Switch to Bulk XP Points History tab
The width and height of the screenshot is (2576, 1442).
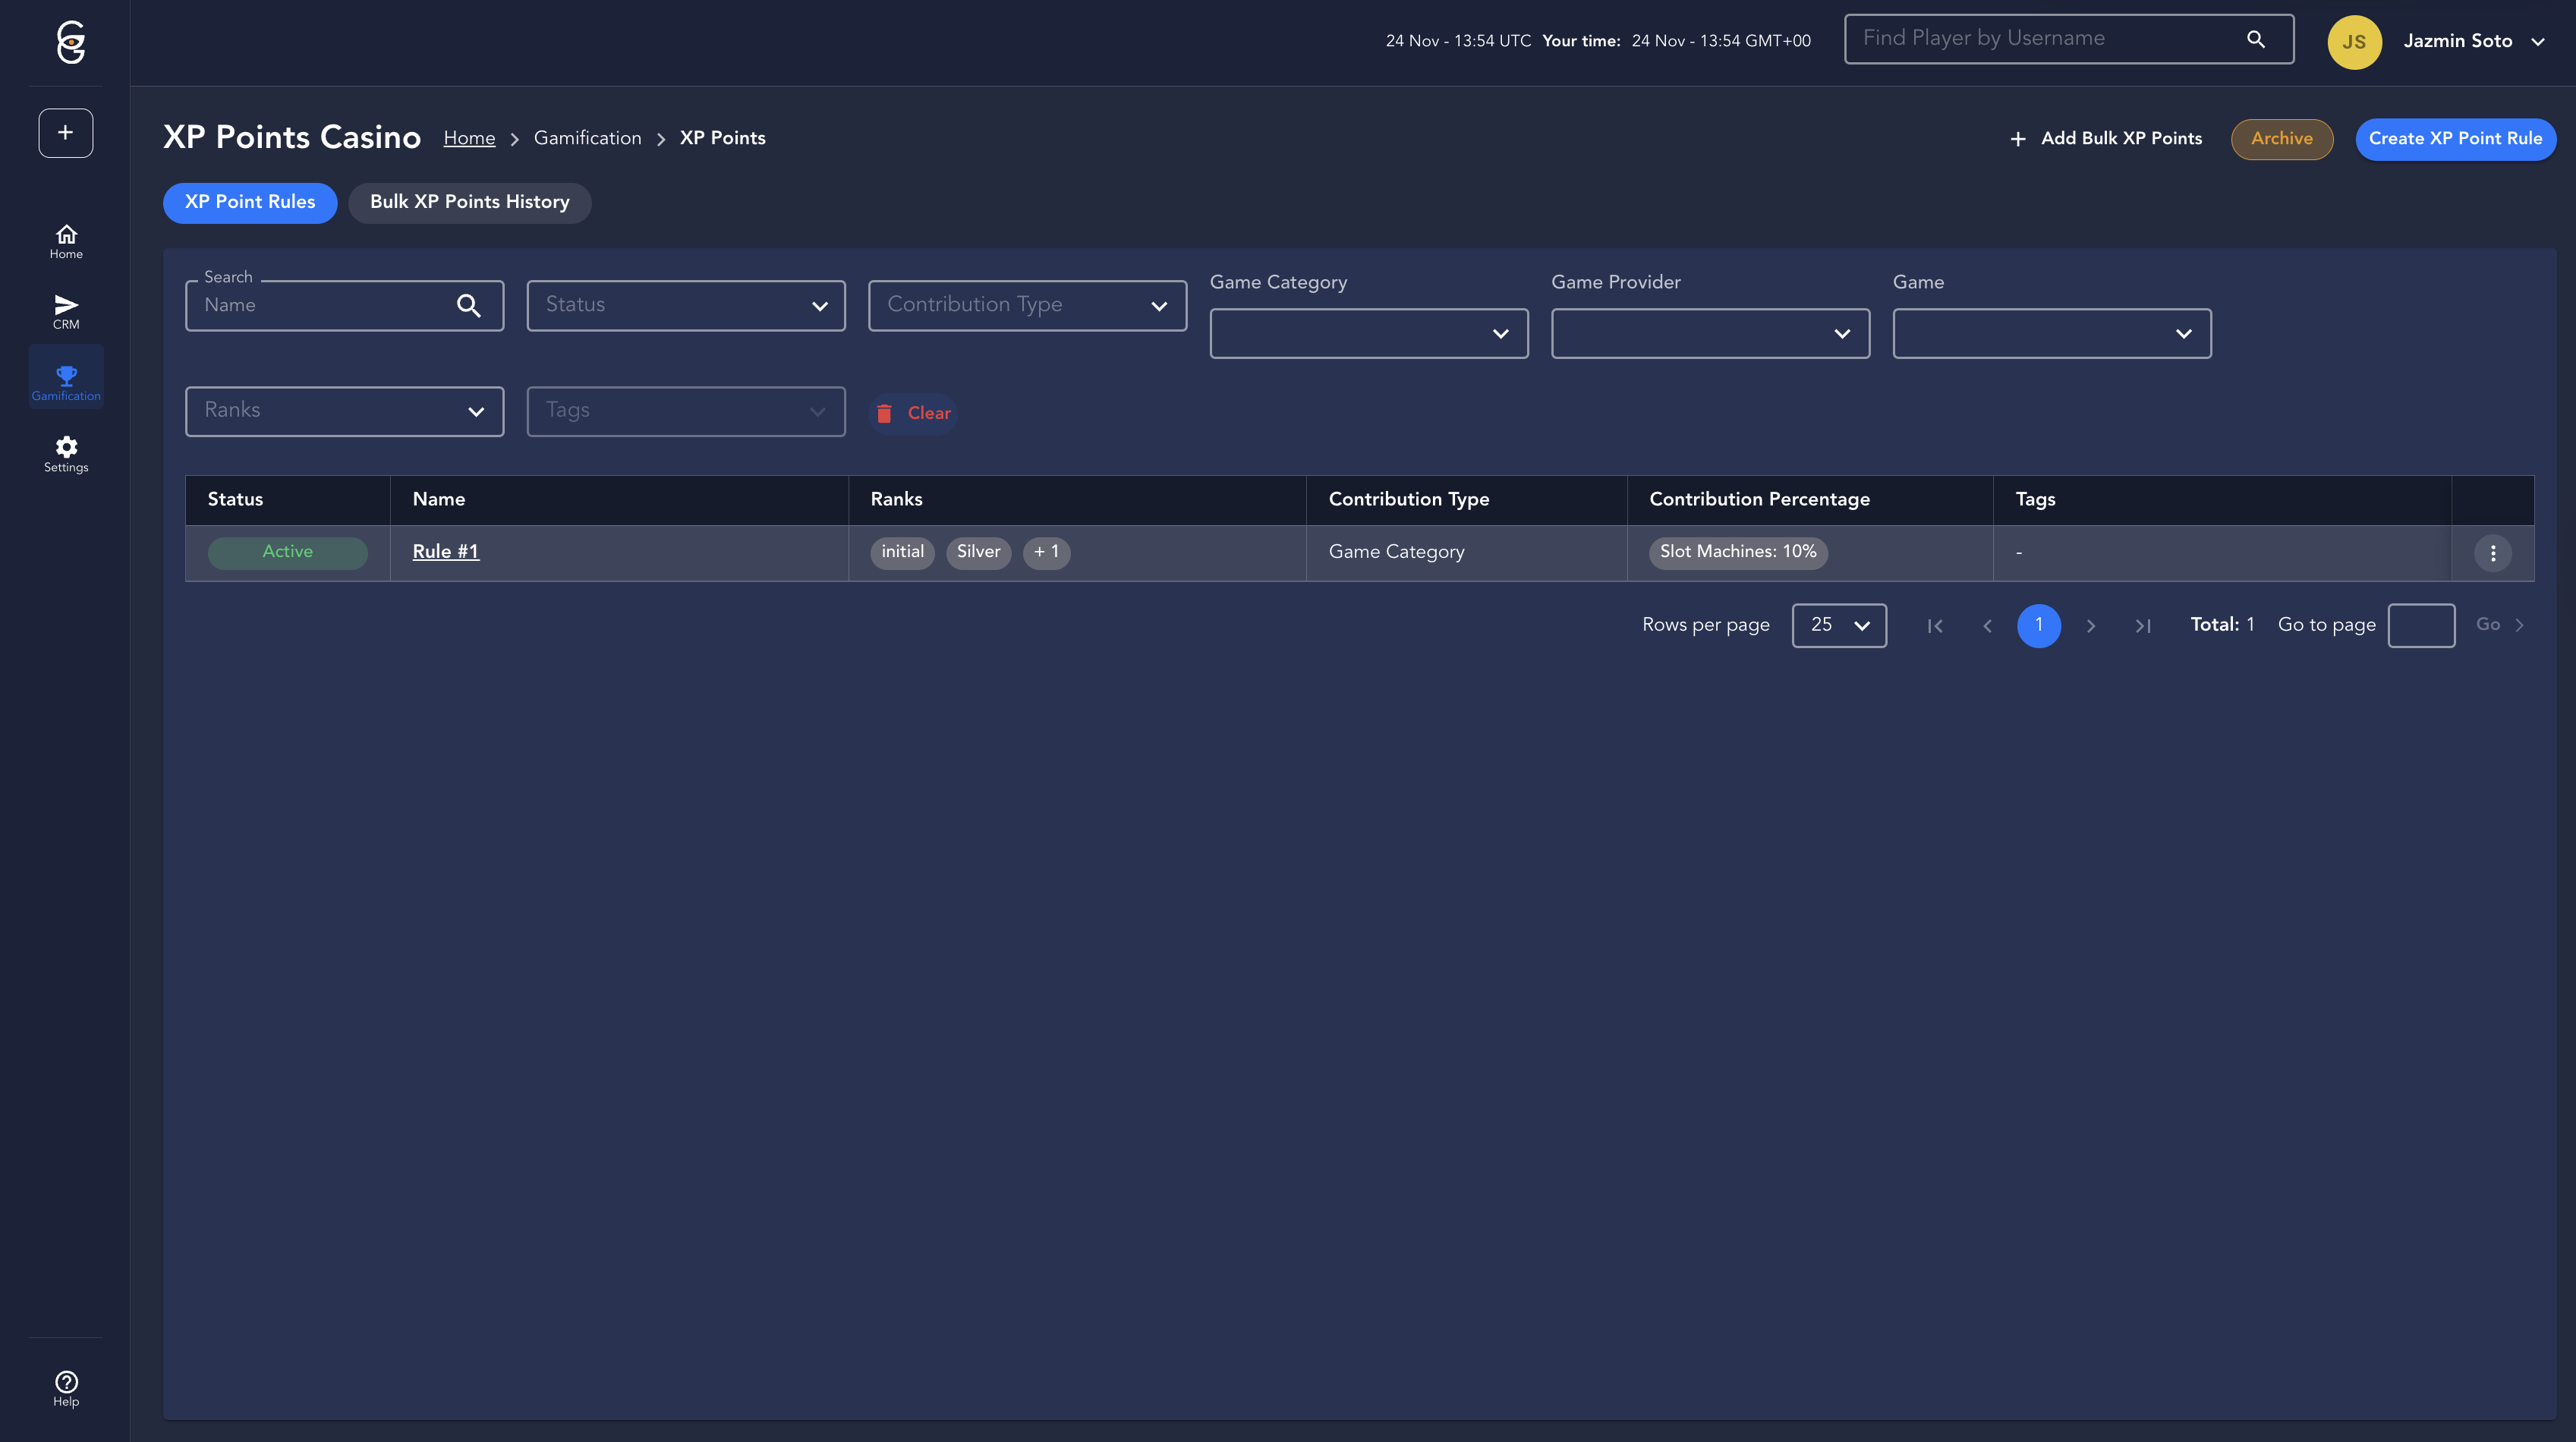pyautogui.click(x=469, y=202)
